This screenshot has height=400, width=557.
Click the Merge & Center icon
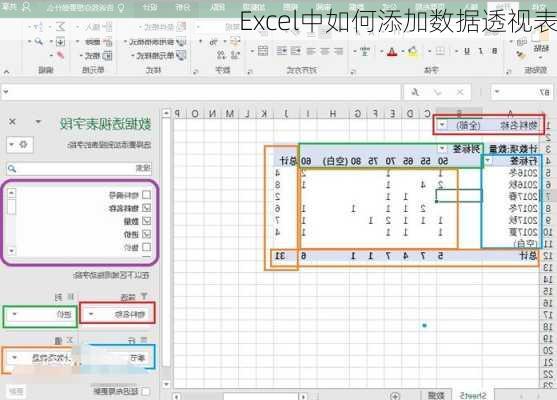tap(263, 51)
